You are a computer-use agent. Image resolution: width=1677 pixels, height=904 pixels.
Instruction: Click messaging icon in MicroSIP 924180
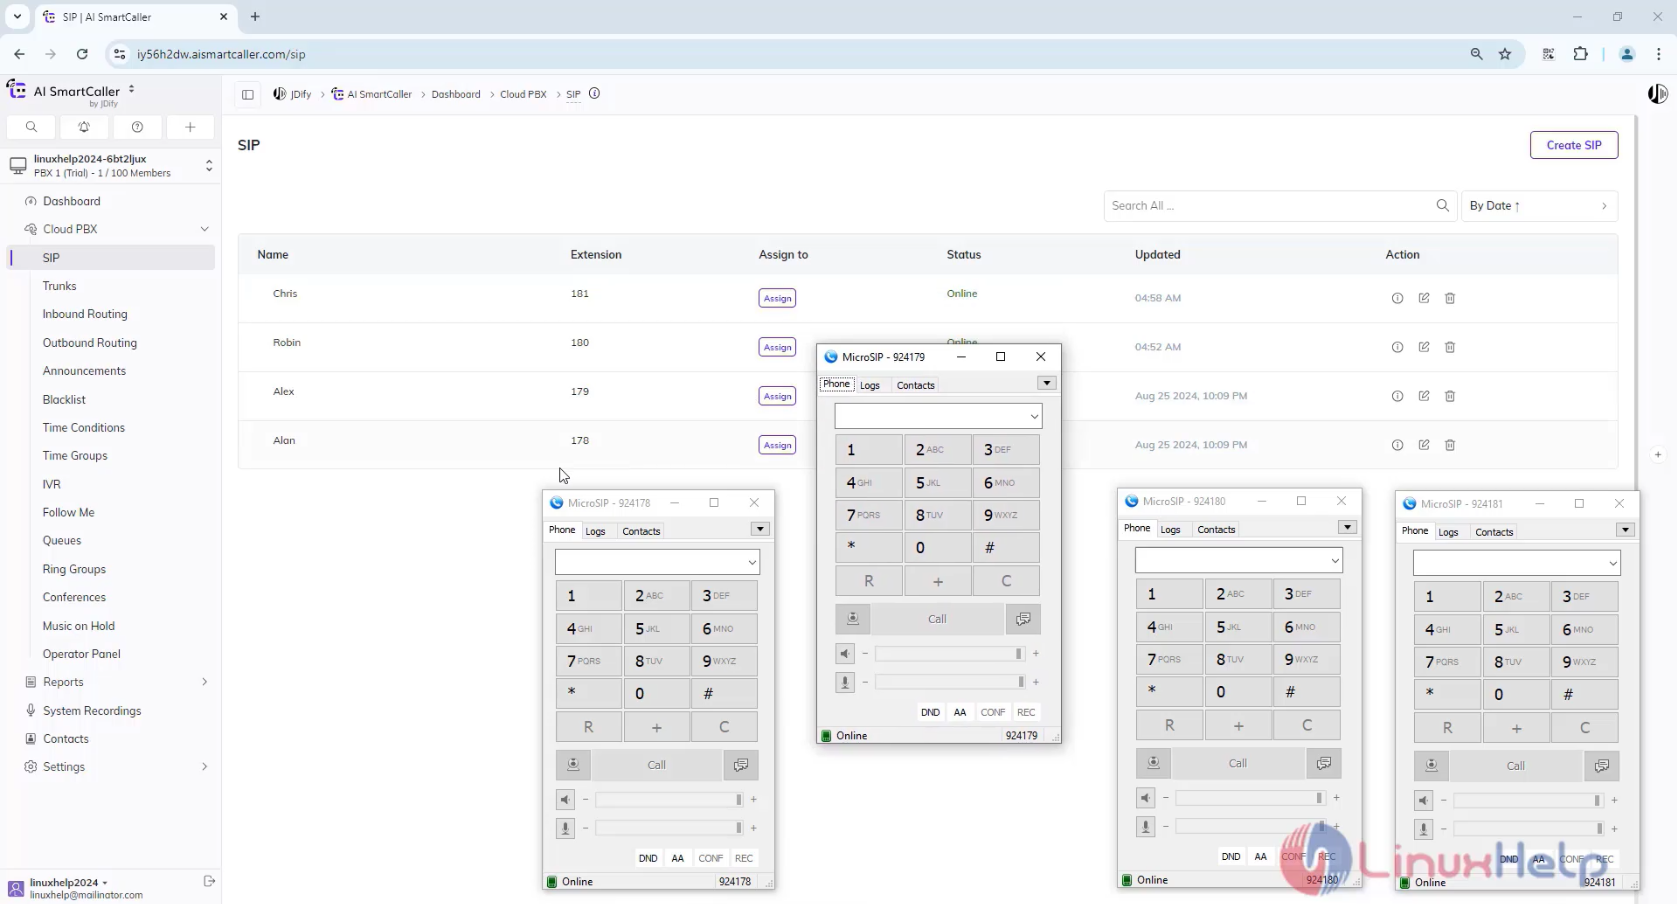(1323, 763)
